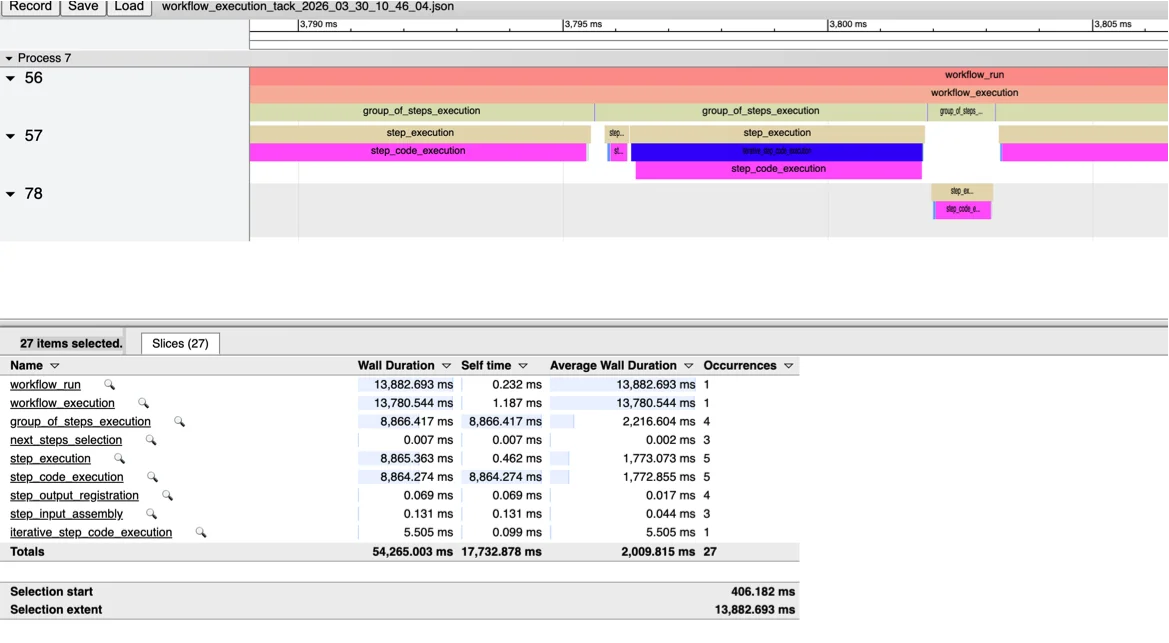Open the Self time column dropdown

(521, 365)
